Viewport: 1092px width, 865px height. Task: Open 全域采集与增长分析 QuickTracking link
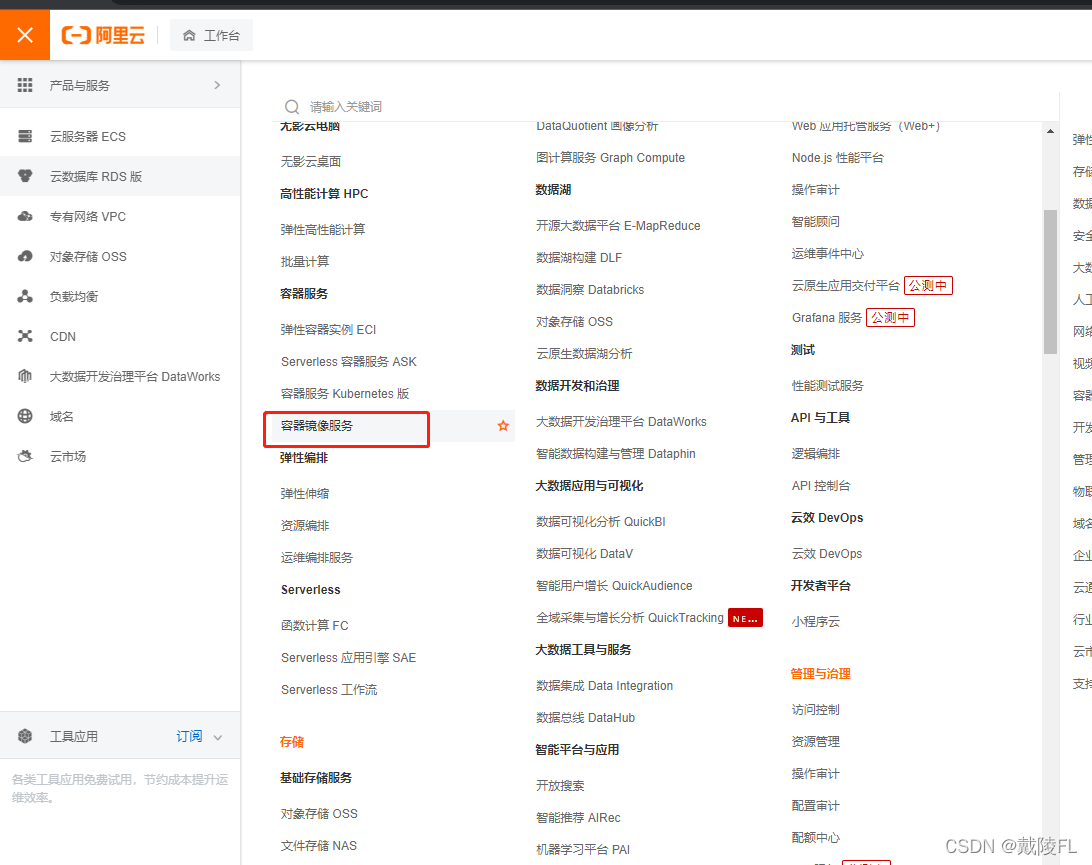click(630, 618)
